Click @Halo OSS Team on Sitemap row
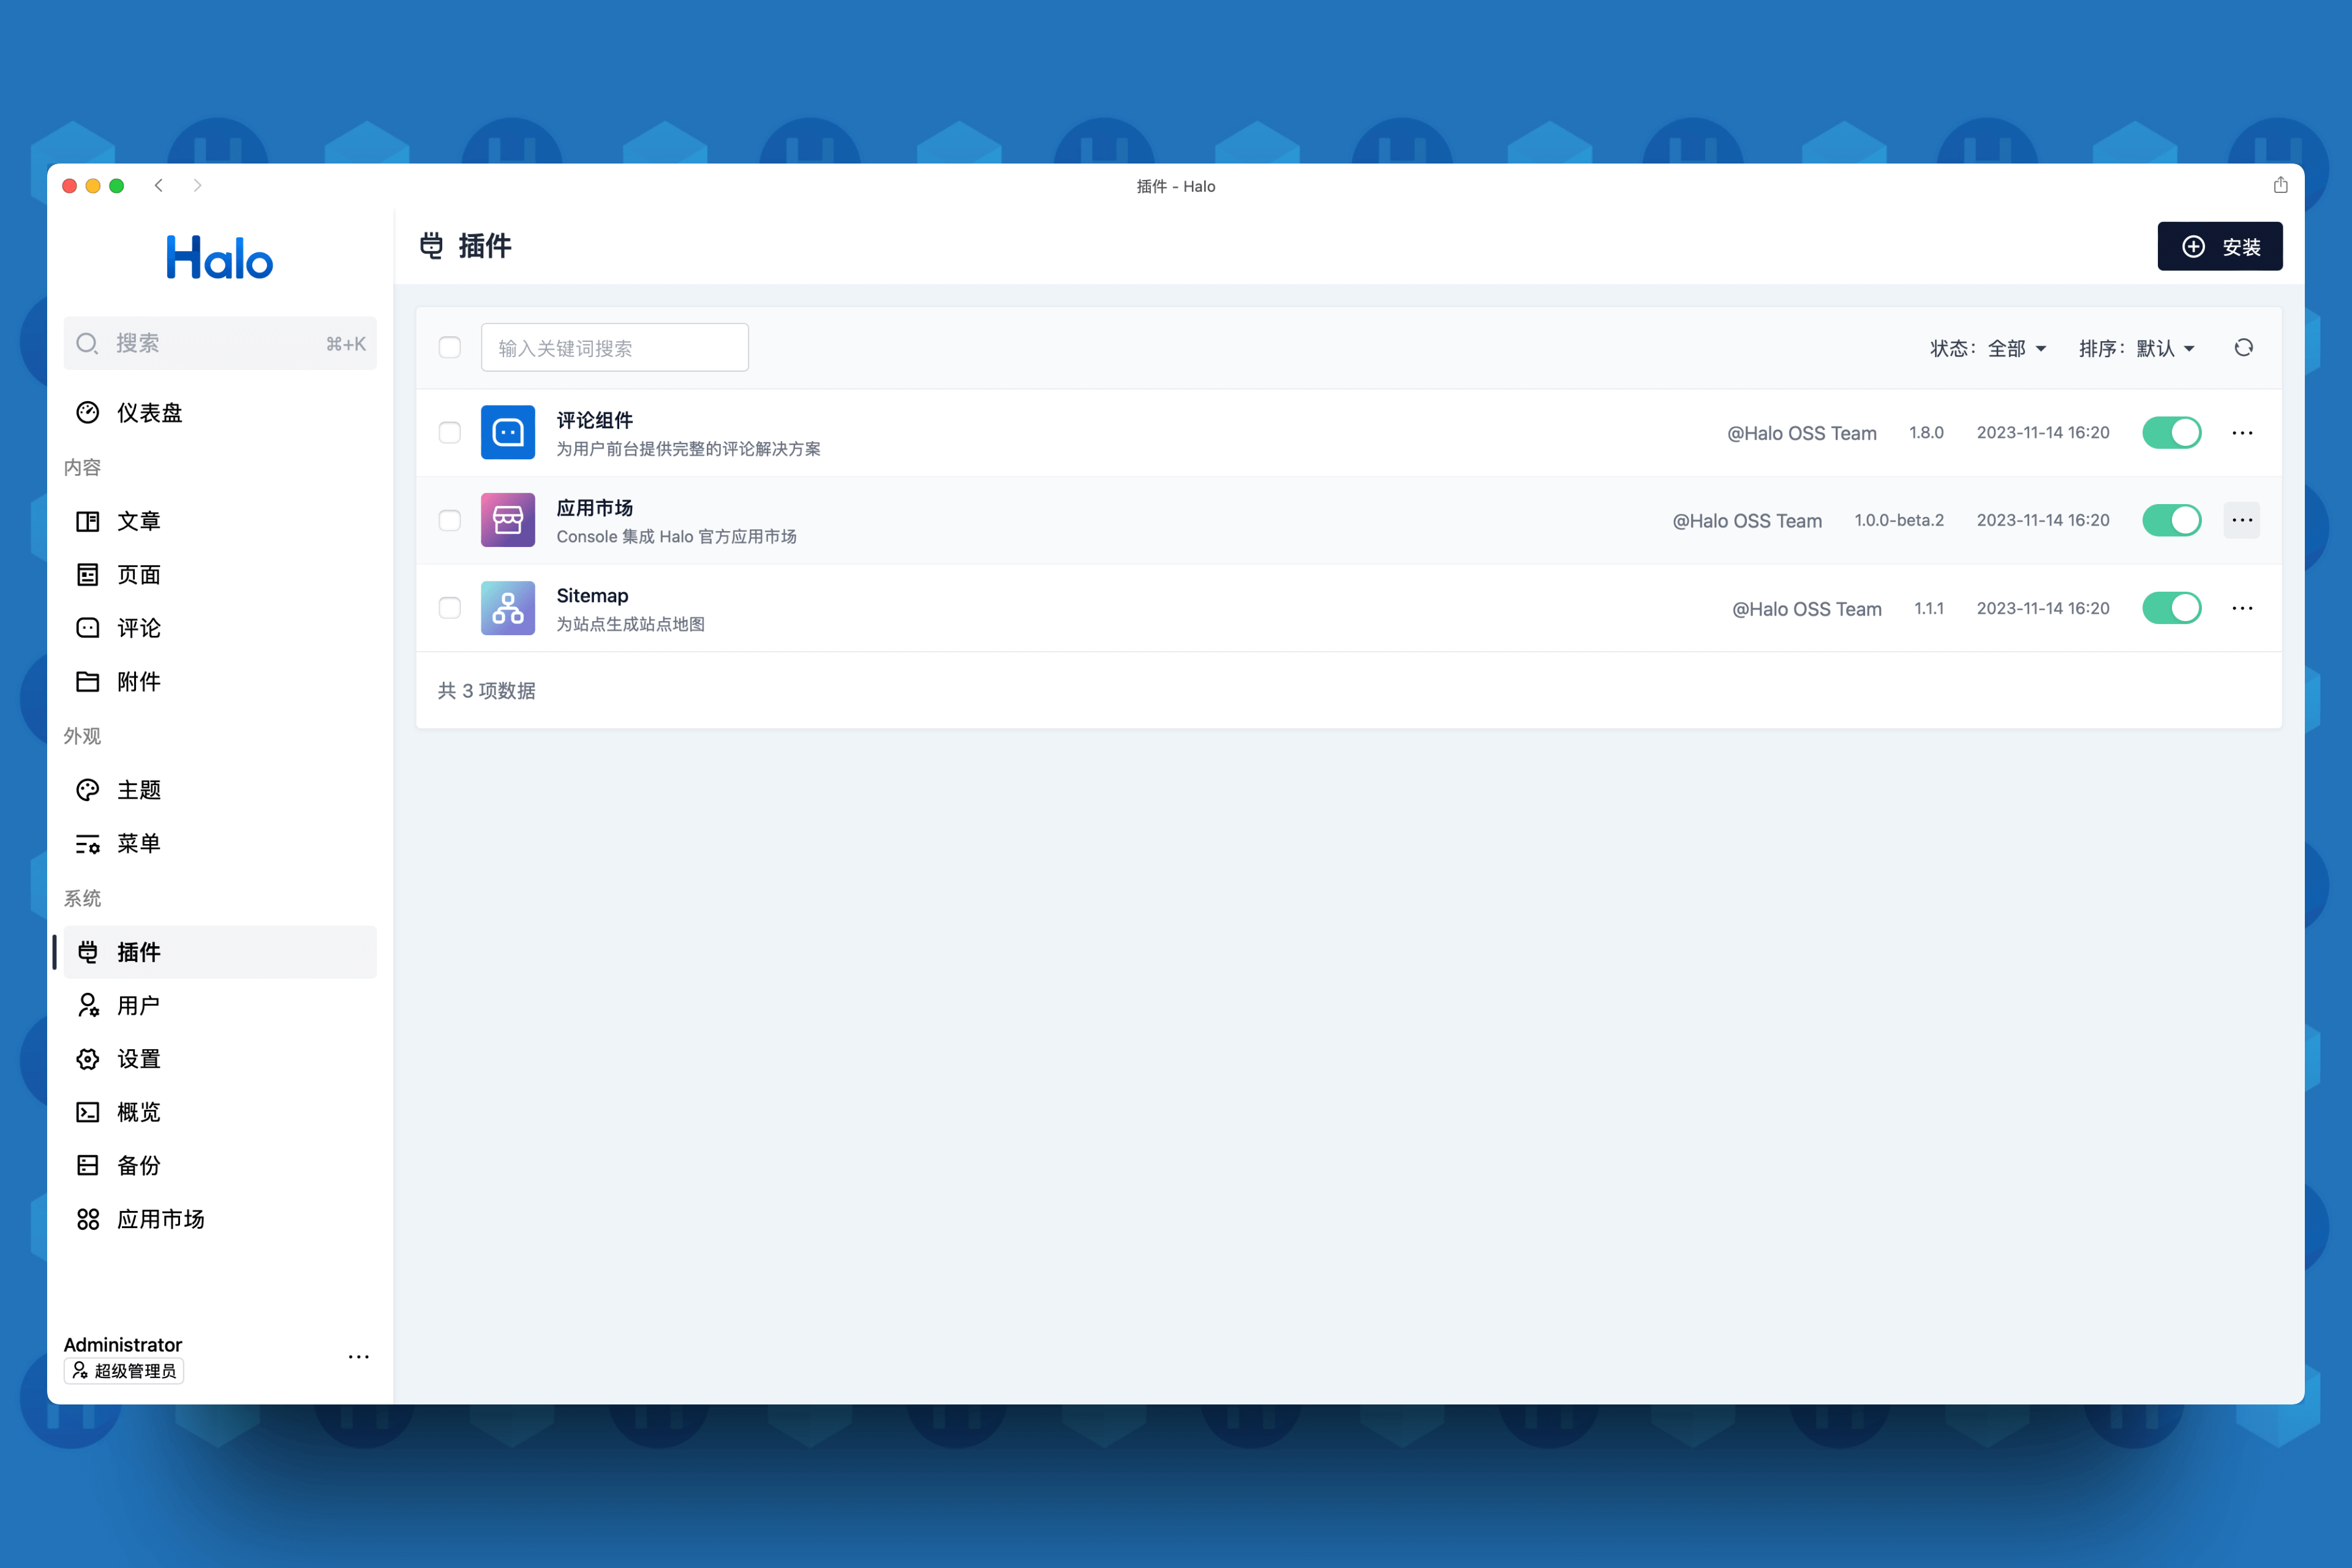This screenshot has height=1568, width=2352. click(1807, 609)
